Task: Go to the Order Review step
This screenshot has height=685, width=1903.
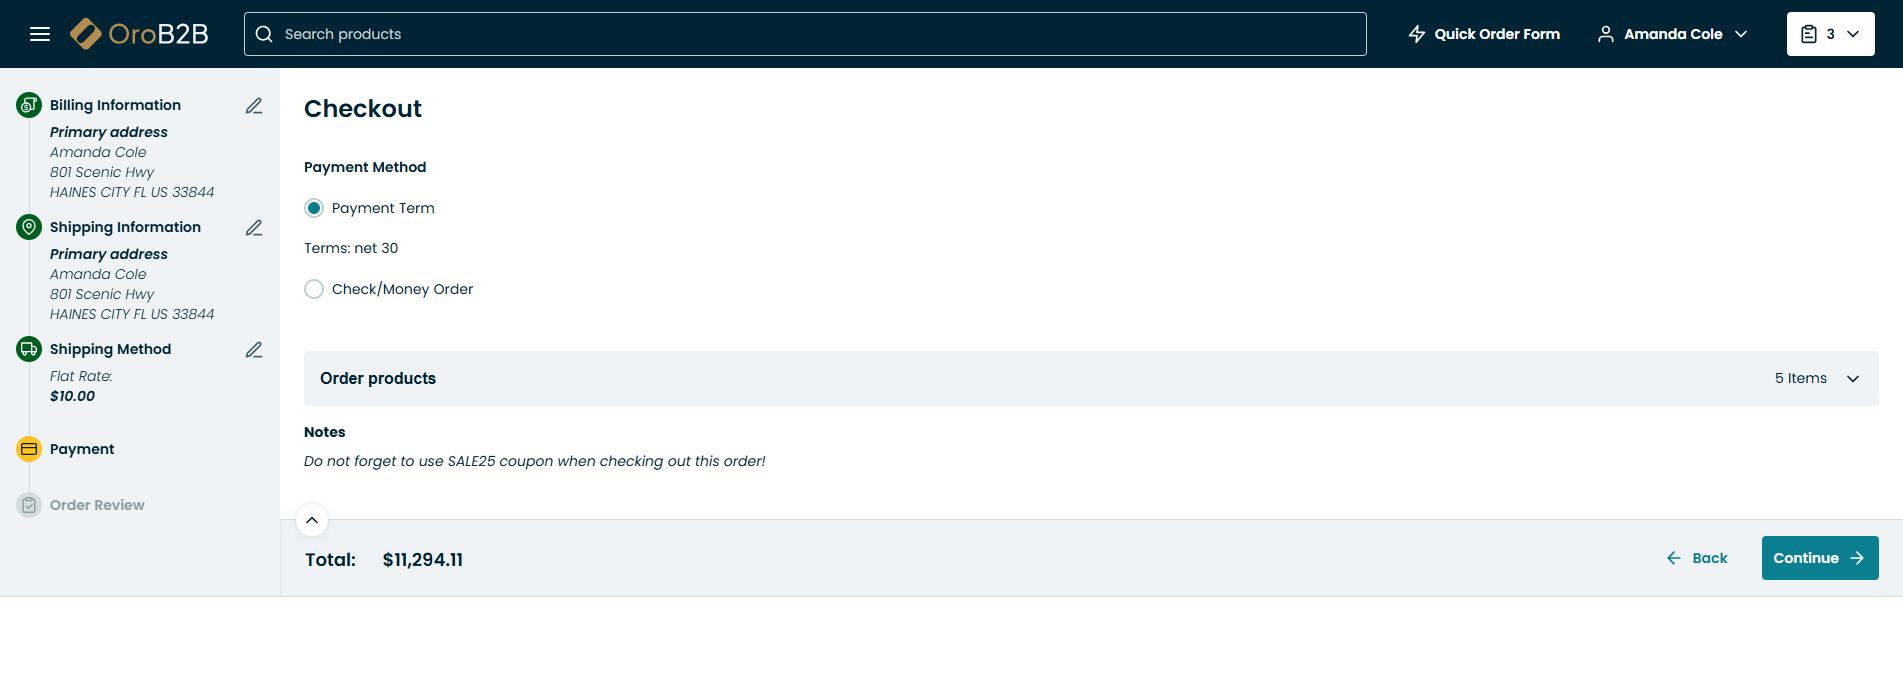Action: coord(97,505)
